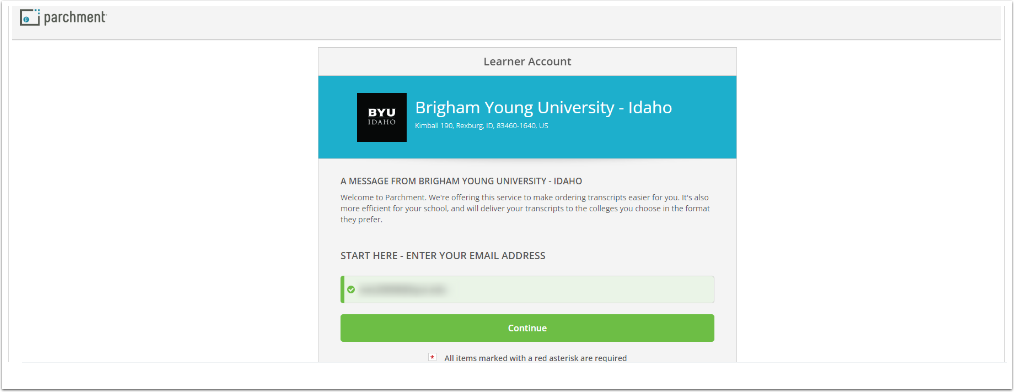Screen dimensions: 1014x392
Task: Select the Learner Account header
Action: pyautogui.click(x=527, y=61)
